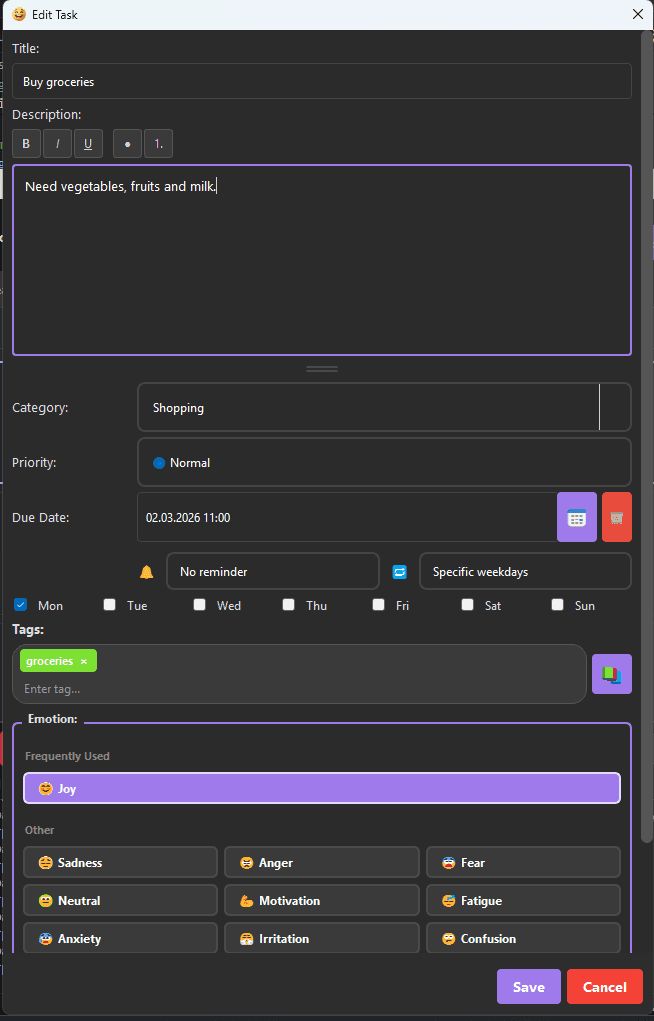The image size is (654, 1021).
Task: Uncheck the Mon weekday checkbox
Action: (20, 605)
